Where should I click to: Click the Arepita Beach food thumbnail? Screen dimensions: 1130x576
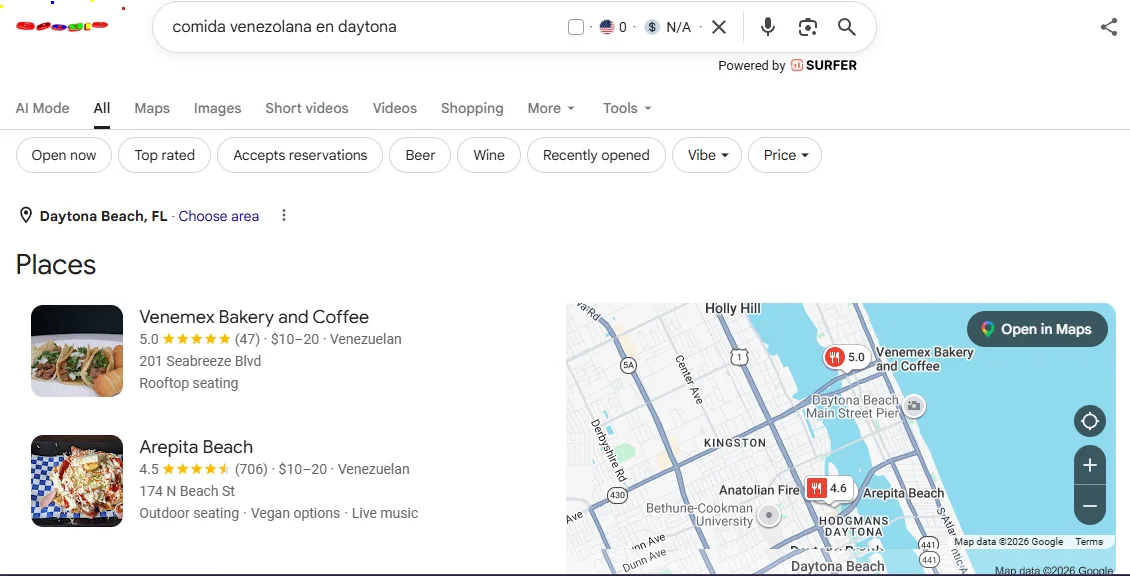click(77, 481)
